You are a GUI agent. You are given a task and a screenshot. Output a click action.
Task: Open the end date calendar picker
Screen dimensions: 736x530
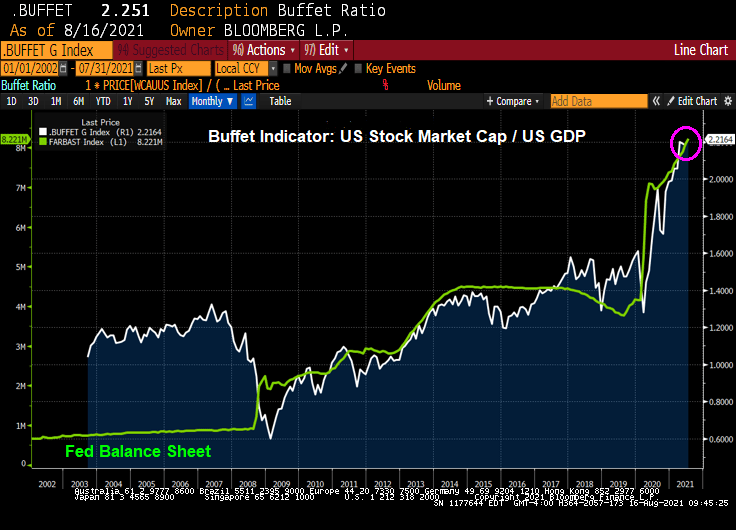click(138, 68)
